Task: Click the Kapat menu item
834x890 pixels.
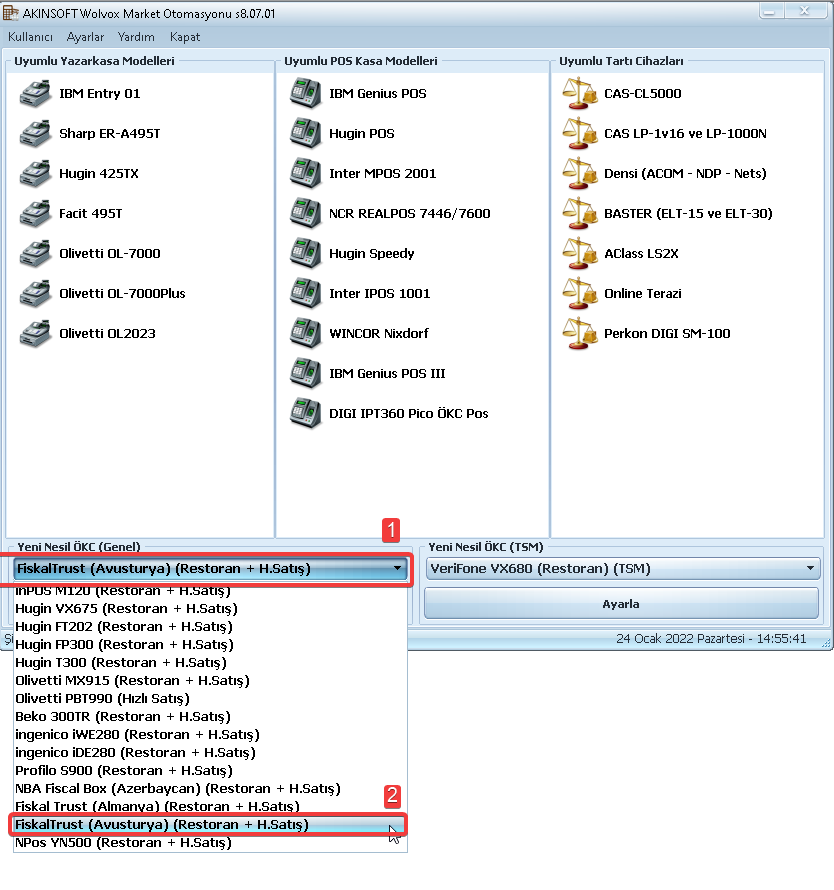Action: point(185,37)
